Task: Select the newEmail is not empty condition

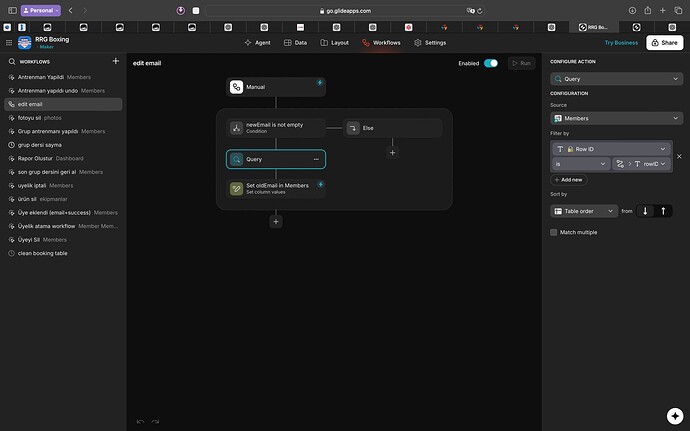Action: 276,128
